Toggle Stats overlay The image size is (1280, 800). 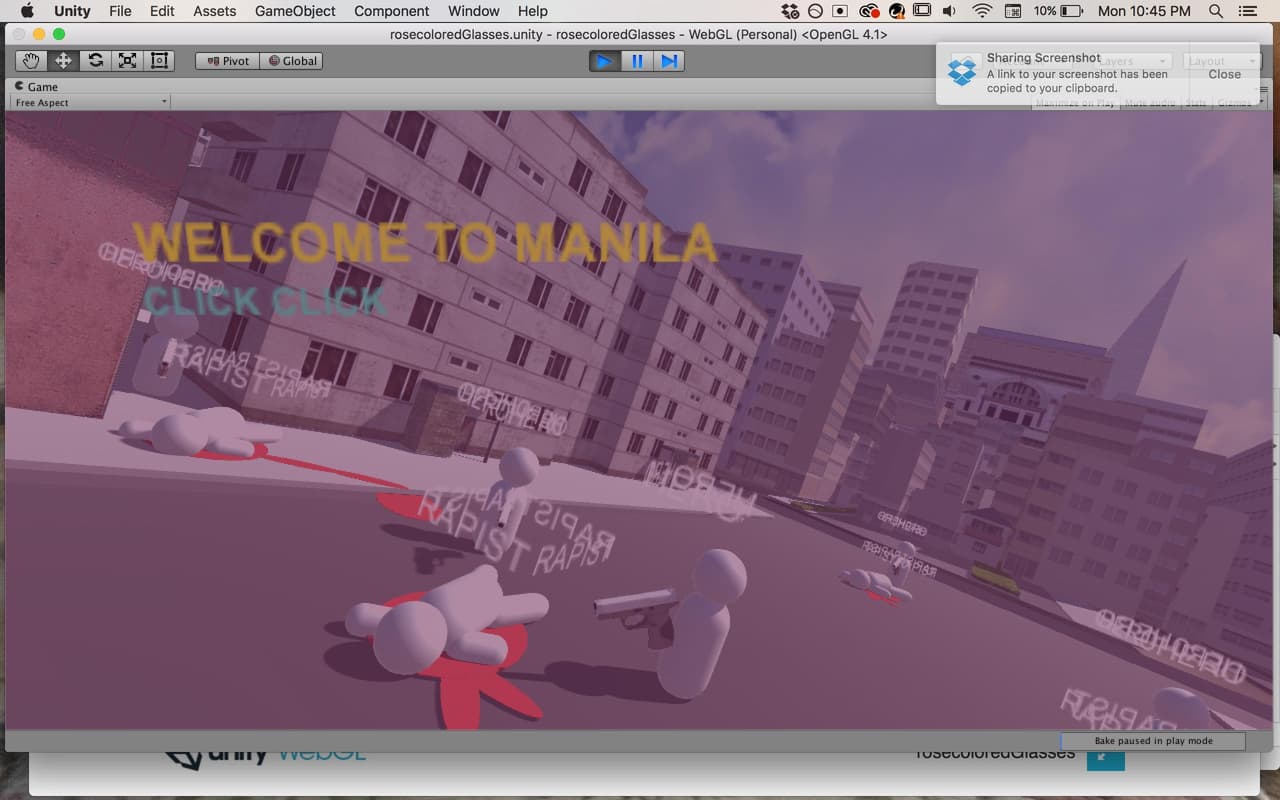pyautogui.click(x=1196, y=103)
